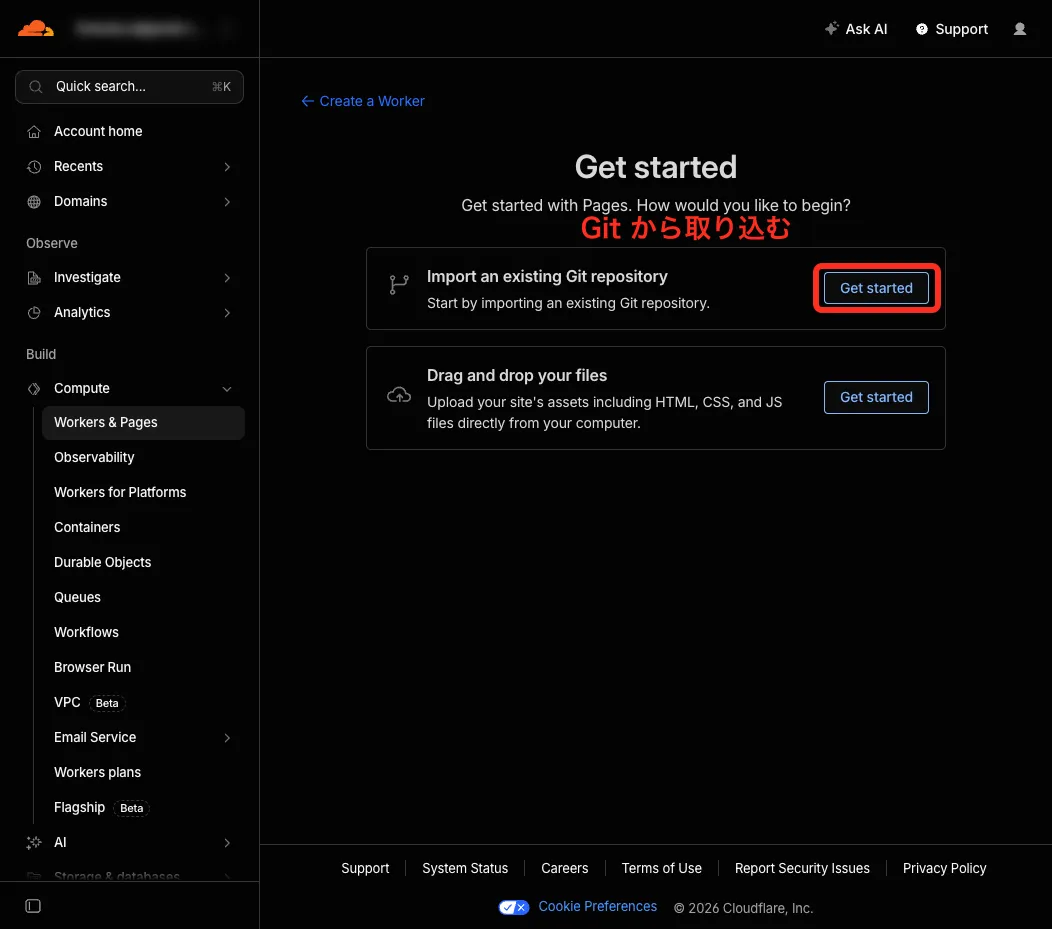Viewport: 1052px width, 929px height.
Task: Select Workers & Pages menu item
Action: [x=143, y=423]
